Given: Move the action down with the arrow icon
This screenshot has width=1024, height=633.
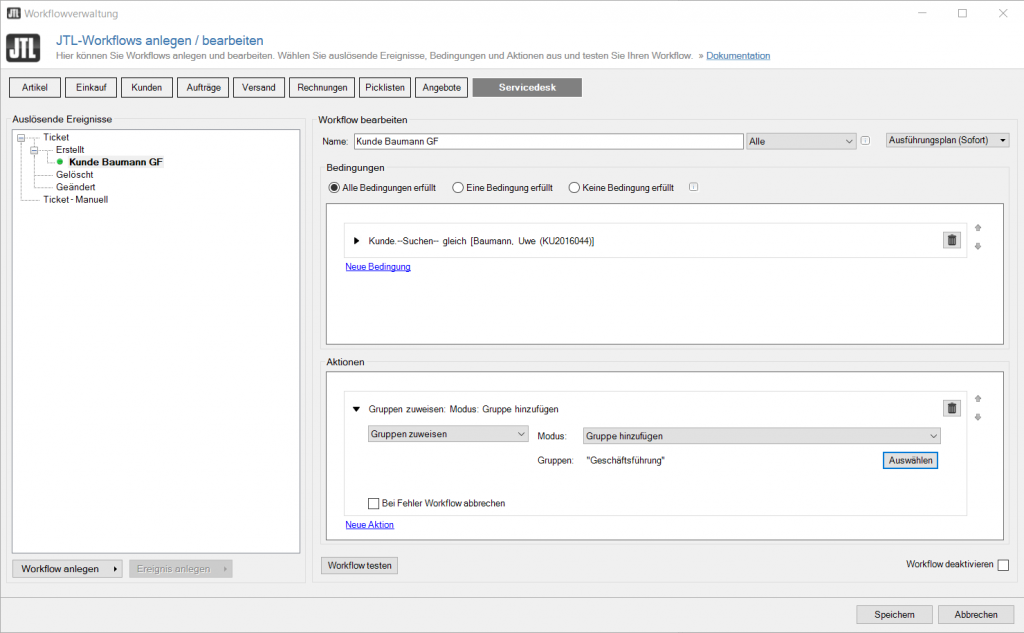Looking at the screenshot, I should (978, 418).
